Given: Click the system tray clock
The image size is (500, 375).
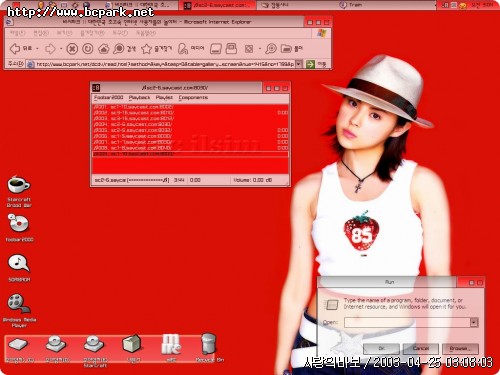Looking at the screenshot, I should (481, 5).
